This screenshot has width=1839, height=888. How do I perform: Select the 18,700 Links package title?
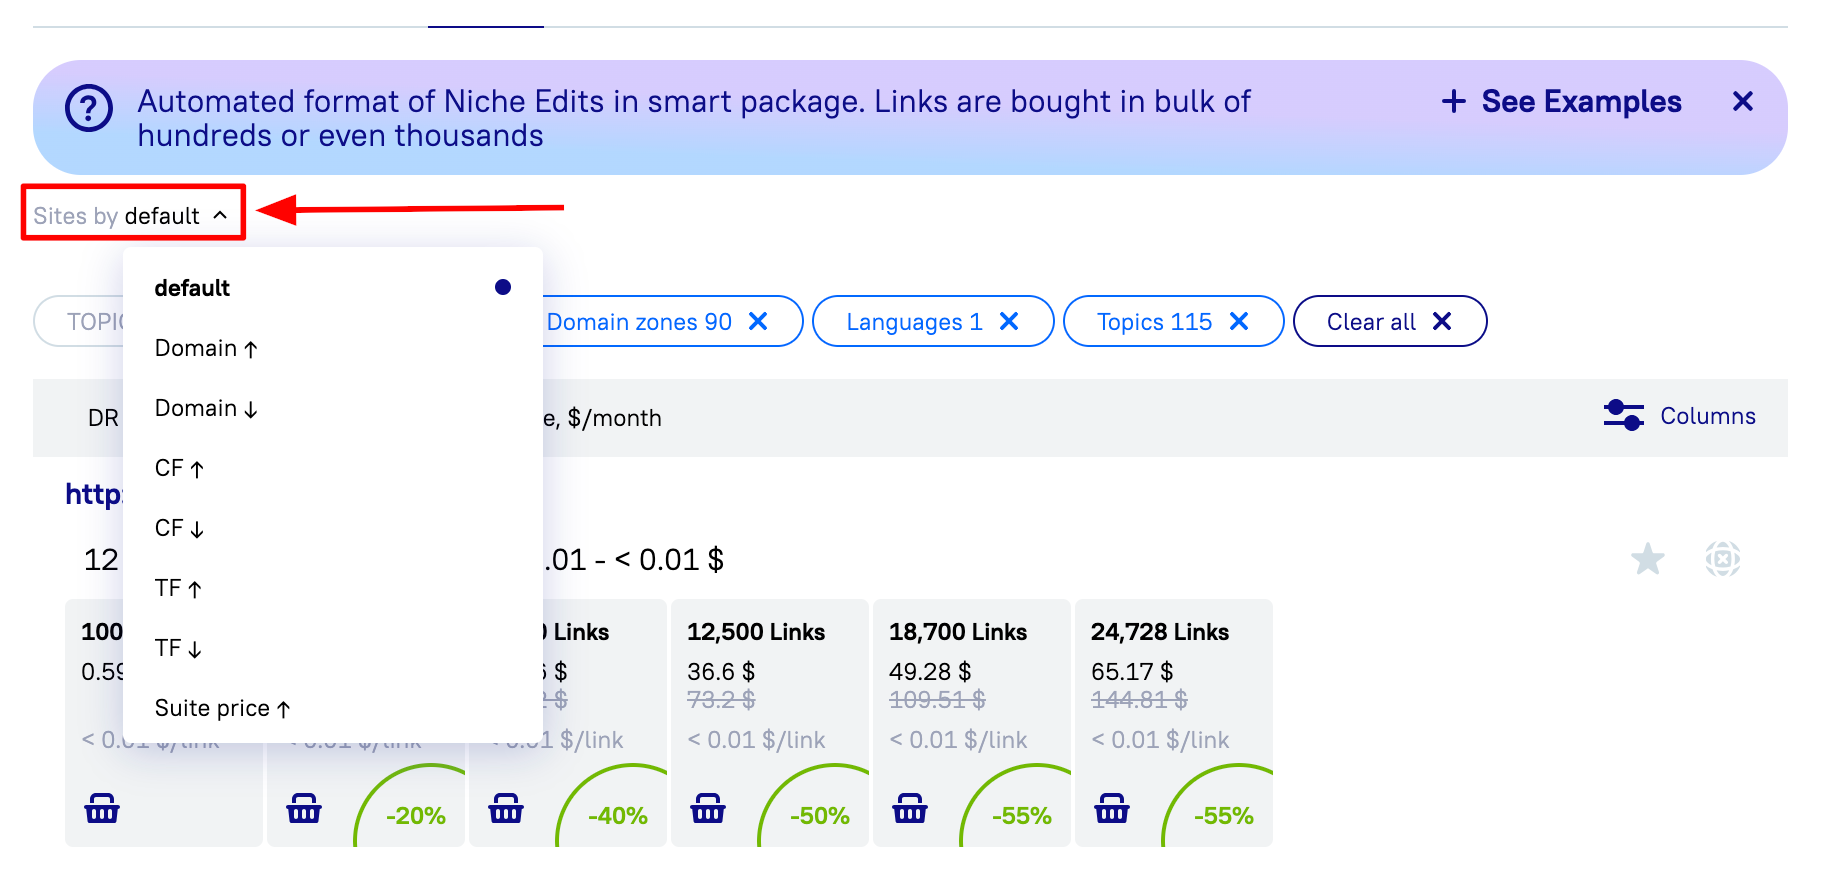pos(958,632)
